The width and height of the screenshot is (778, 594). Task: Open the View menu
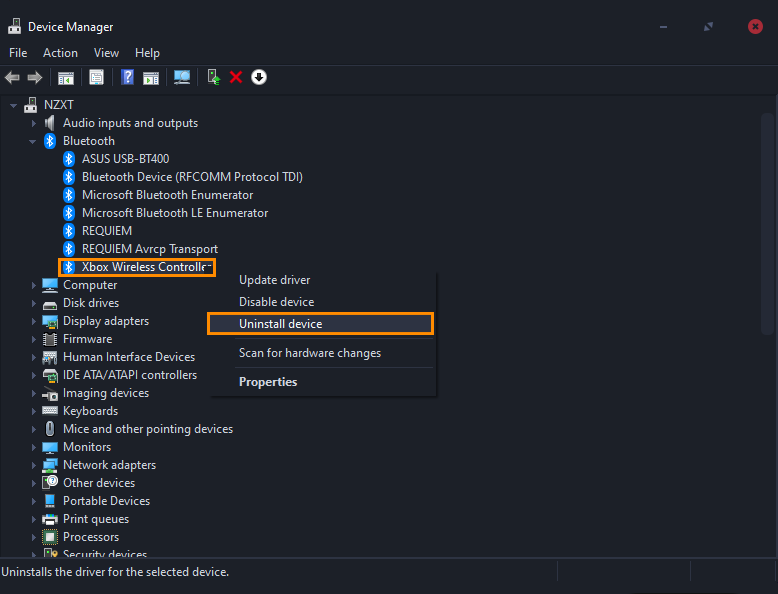point(106,53)
